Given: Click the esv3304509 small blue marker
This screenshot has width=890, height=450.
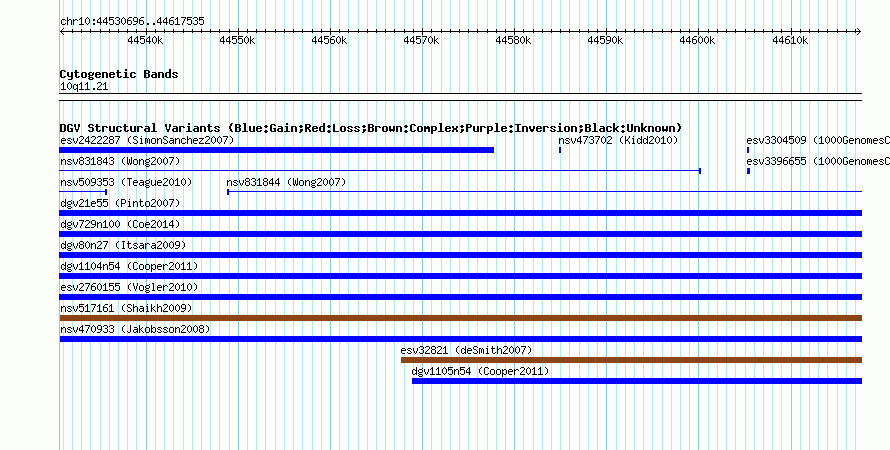Looking at the screenshot, I should [x=748, y=150].
